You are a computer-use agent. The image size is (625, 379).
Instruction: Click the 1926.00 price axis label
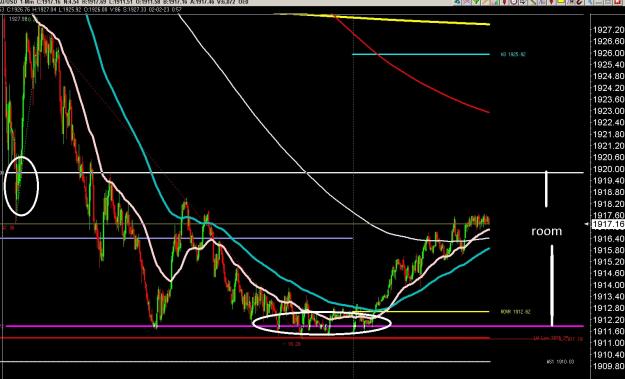coord(608,53)
